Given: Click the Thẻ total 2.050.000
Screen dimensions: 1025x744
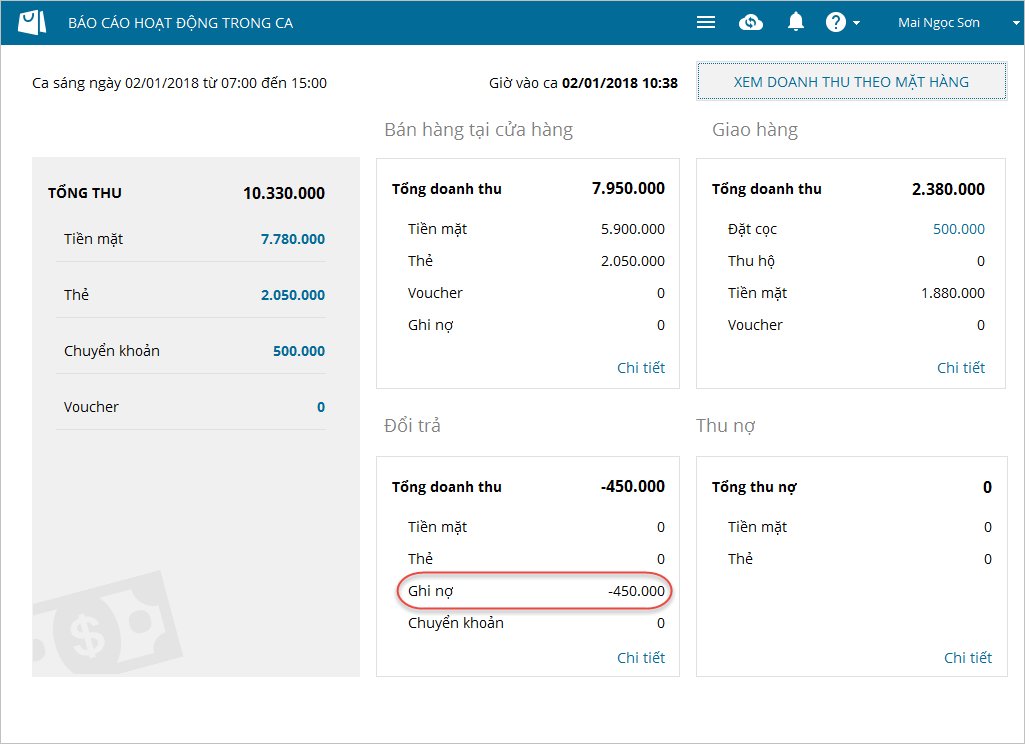Looking at the screenshot, I should coord(293,295).
